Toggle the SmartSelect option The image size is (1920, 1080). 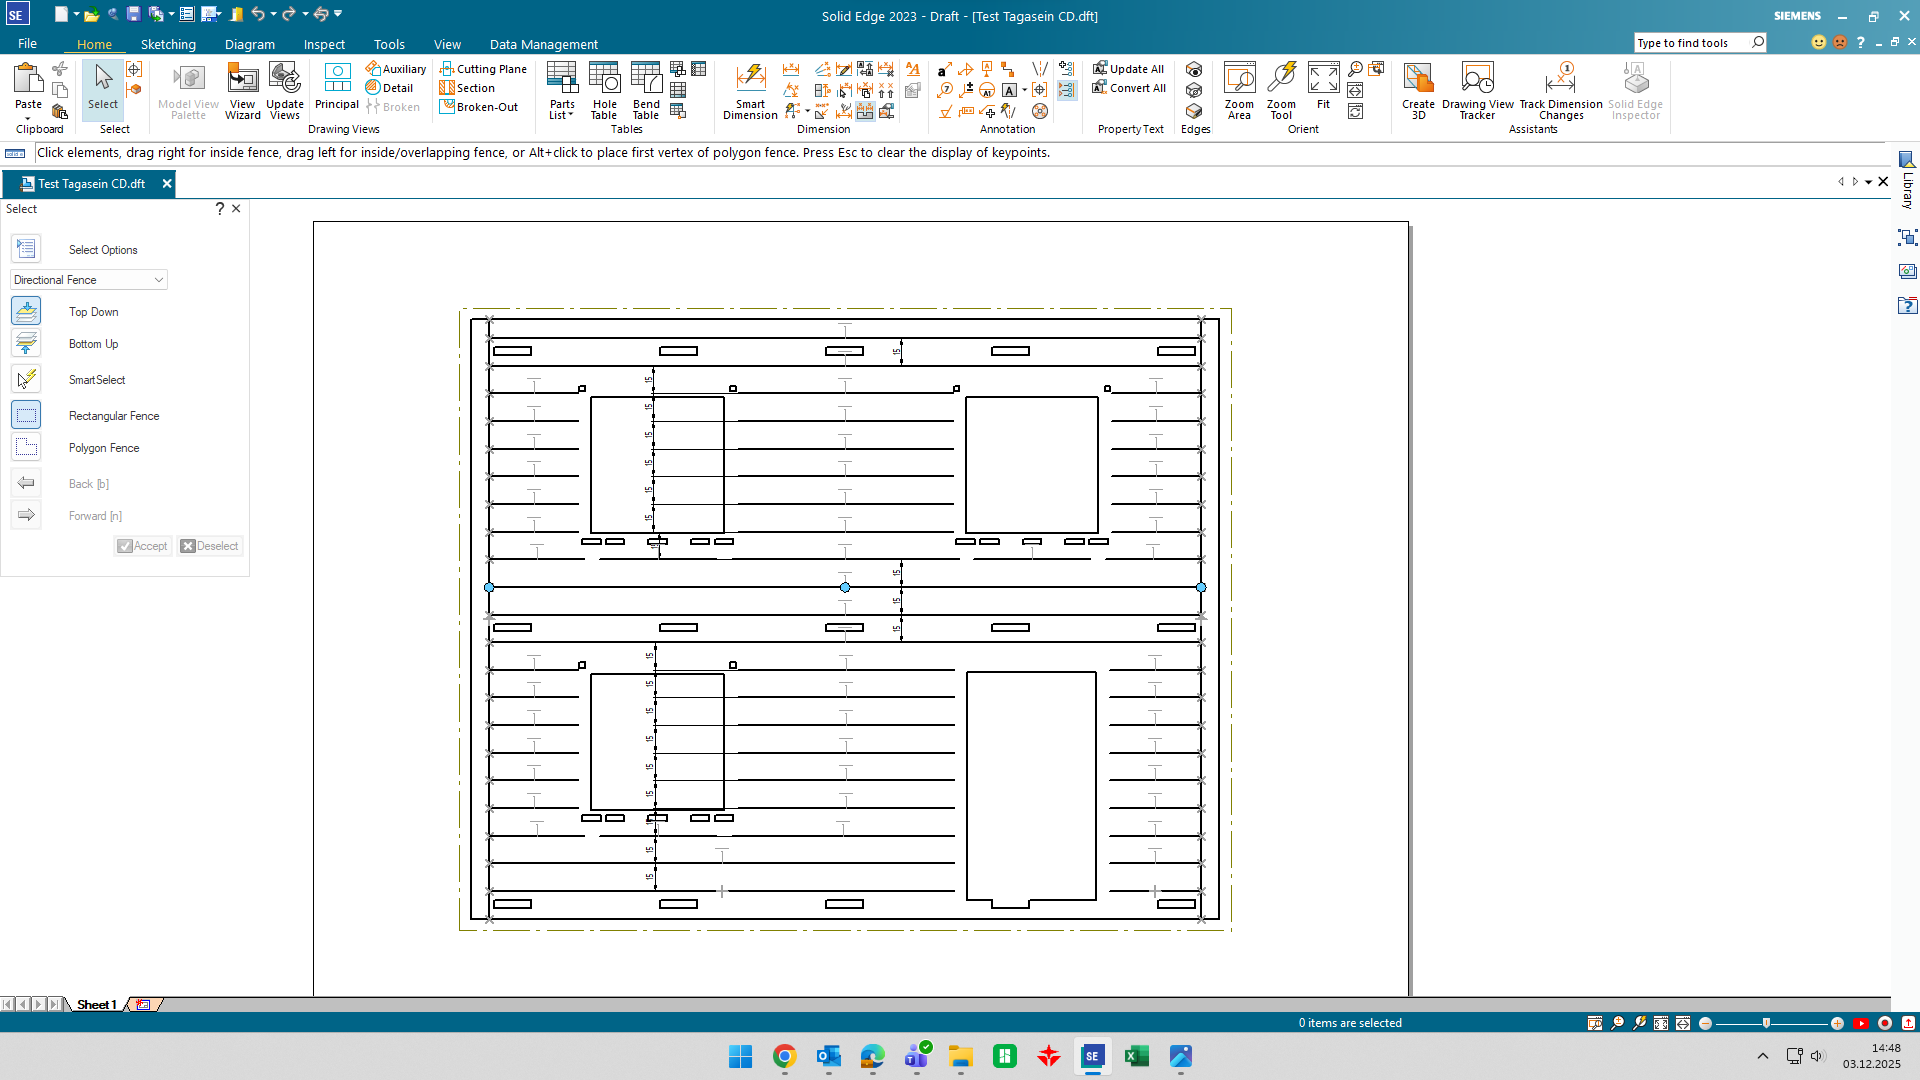point(26,379)
